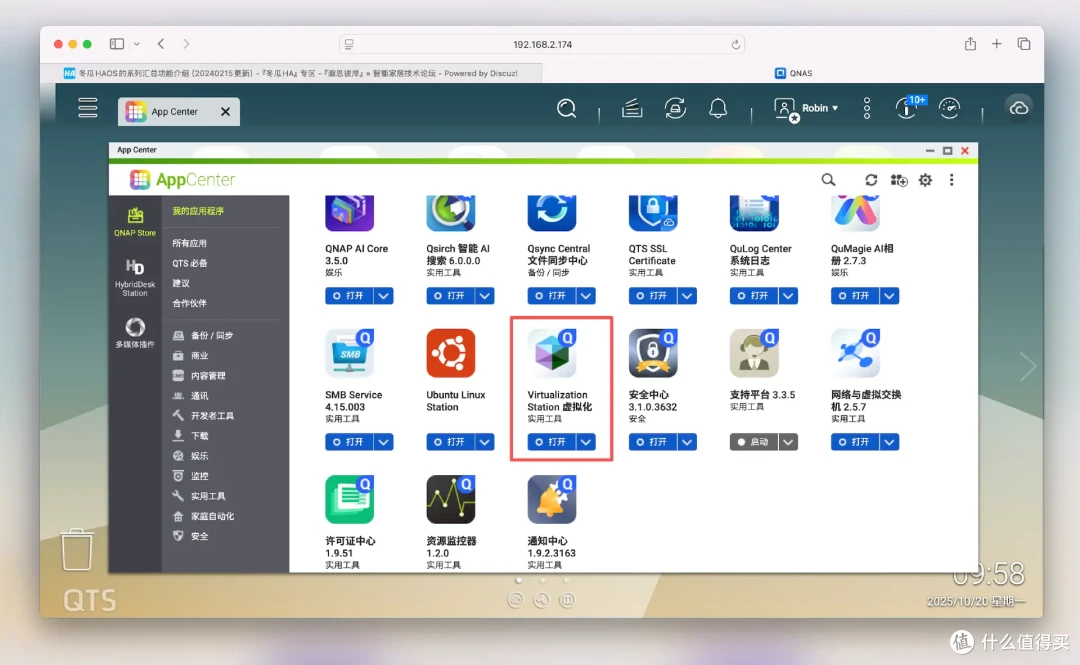Viewport: 1080px width, 665px height.
Task: Expand dropdown next to Qsync Central 打开
Action: coord(586,296)
